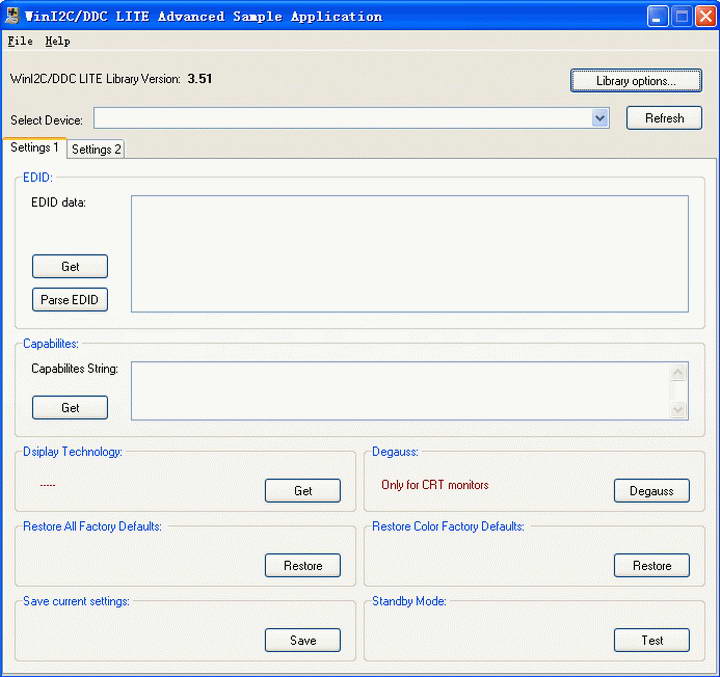Close the application window

[x=706, y=17]
